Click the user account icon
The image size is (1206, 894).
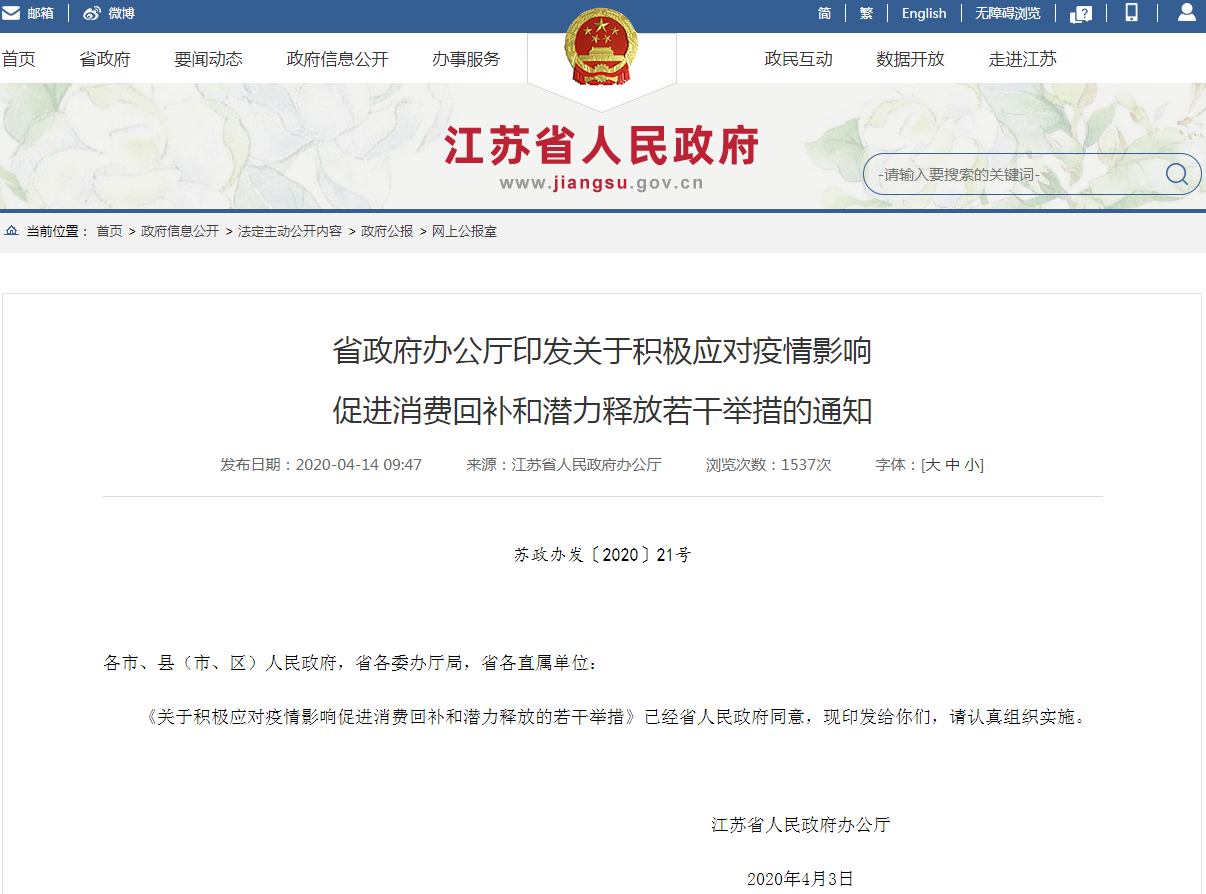pyautogui.click(x=1186, y=12)
